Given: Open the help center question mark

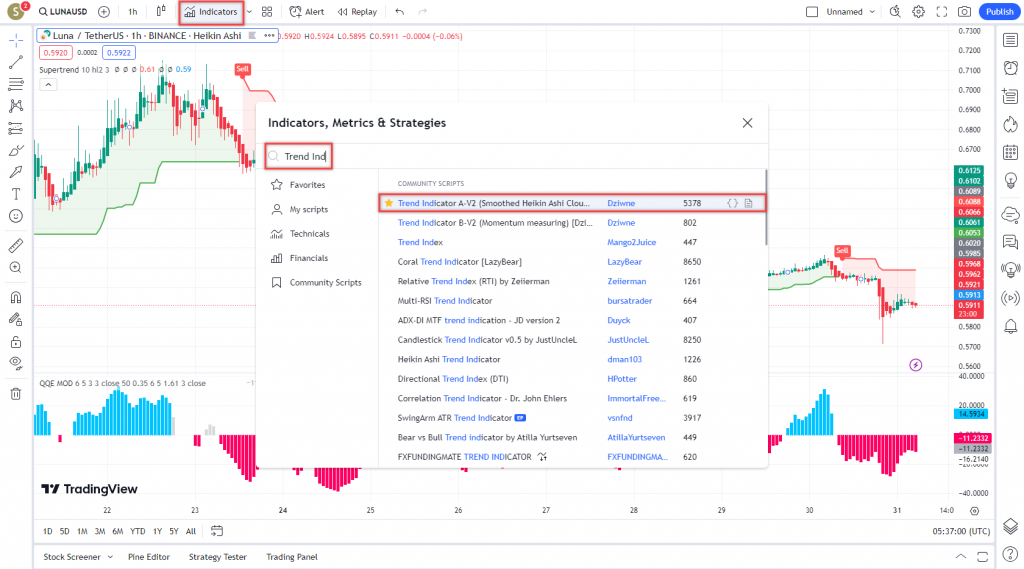Looking at the screenshot, I should coord(1010,554).
